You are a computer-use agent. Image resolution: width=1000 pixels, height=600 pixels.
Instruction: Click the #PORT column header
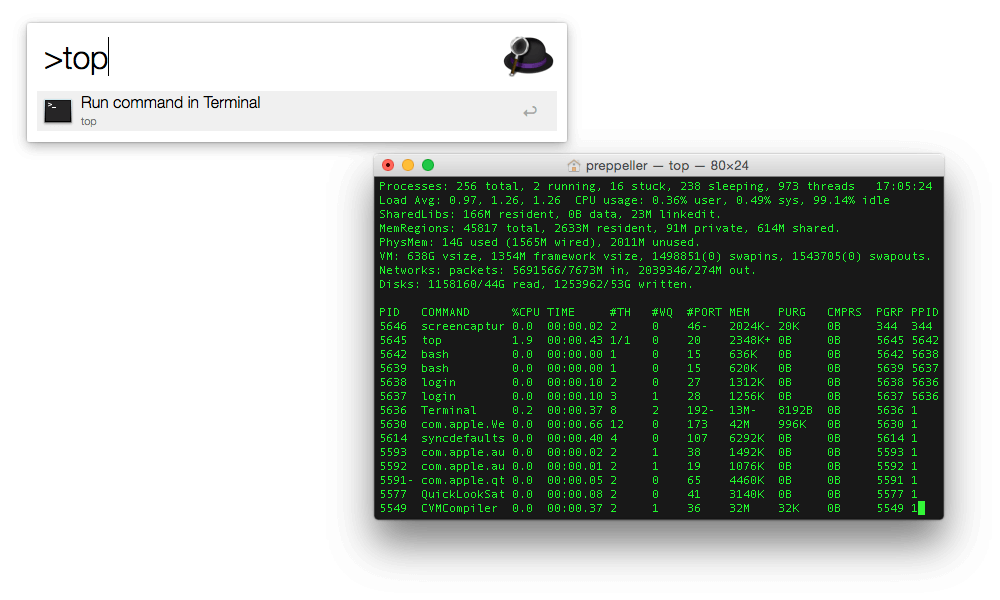[704, 312]
